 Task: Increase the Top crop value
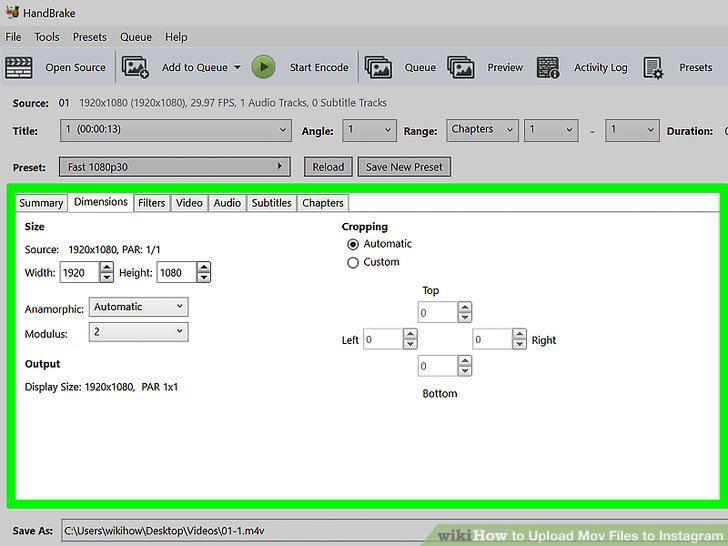point(464,307)
